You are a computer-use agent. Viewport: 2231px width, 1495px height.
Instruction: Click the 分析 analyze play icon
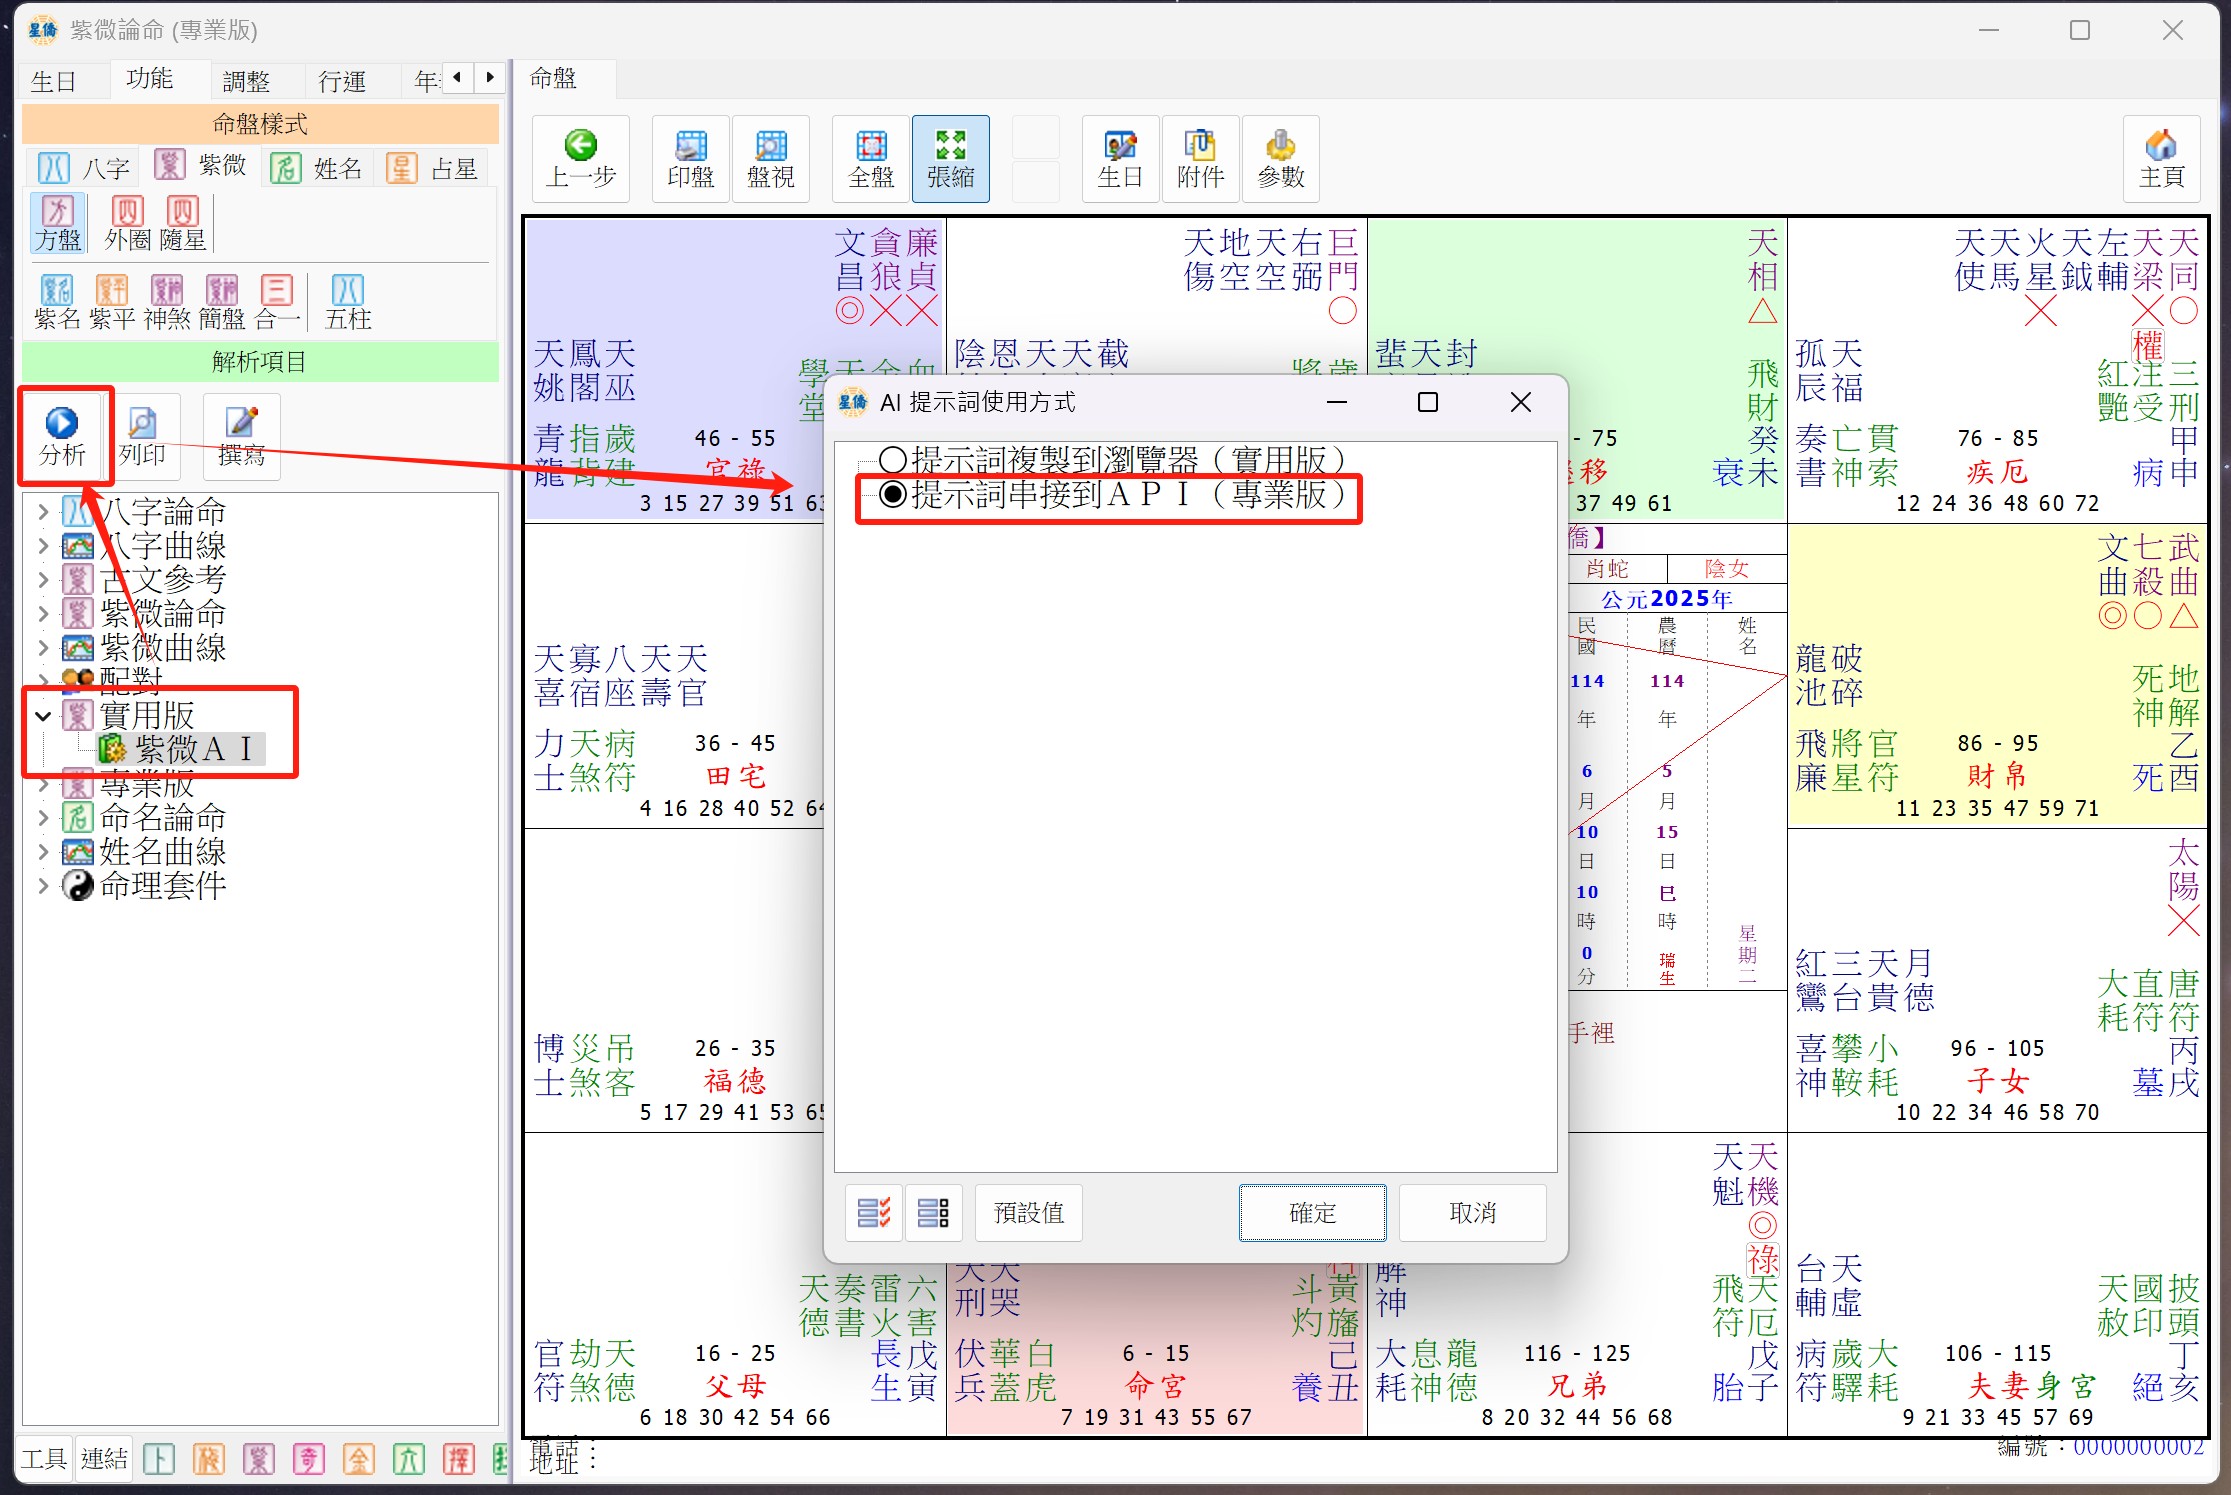pos(62,424)
